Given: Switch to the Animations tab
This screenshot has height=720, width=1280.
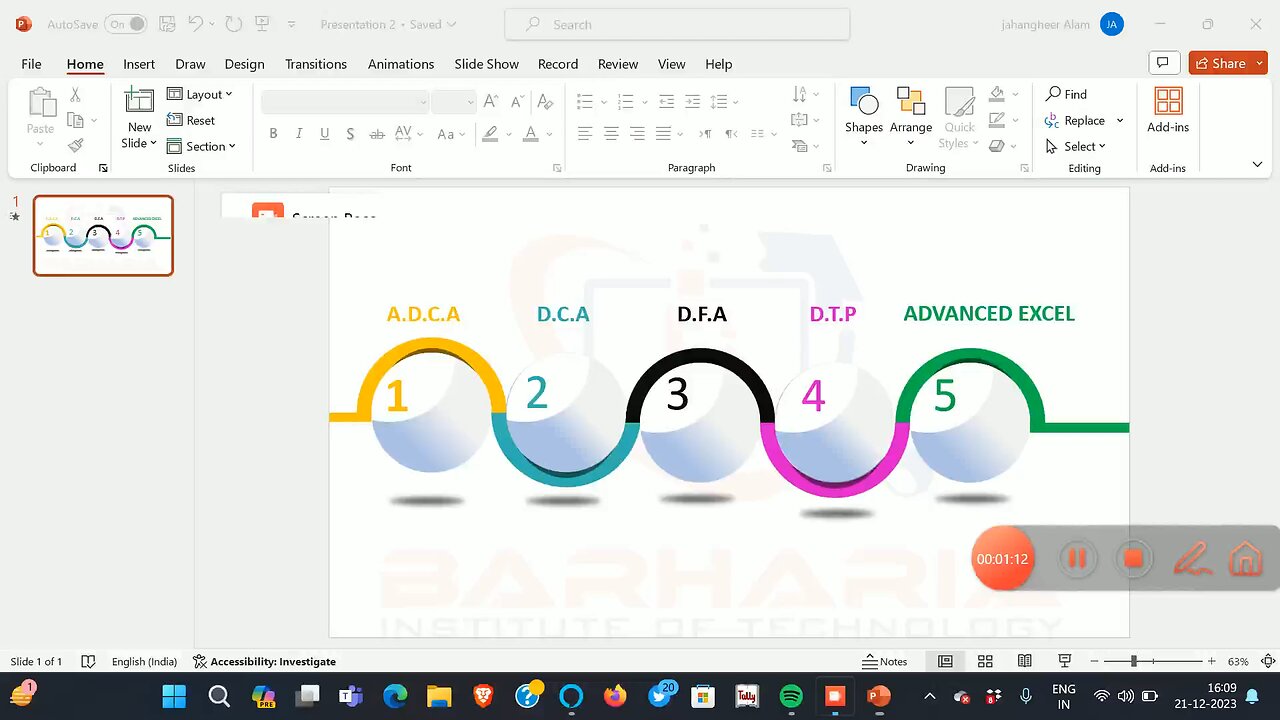Looking at the screenshot, I should pyautogui.click(x=401, y=64).
